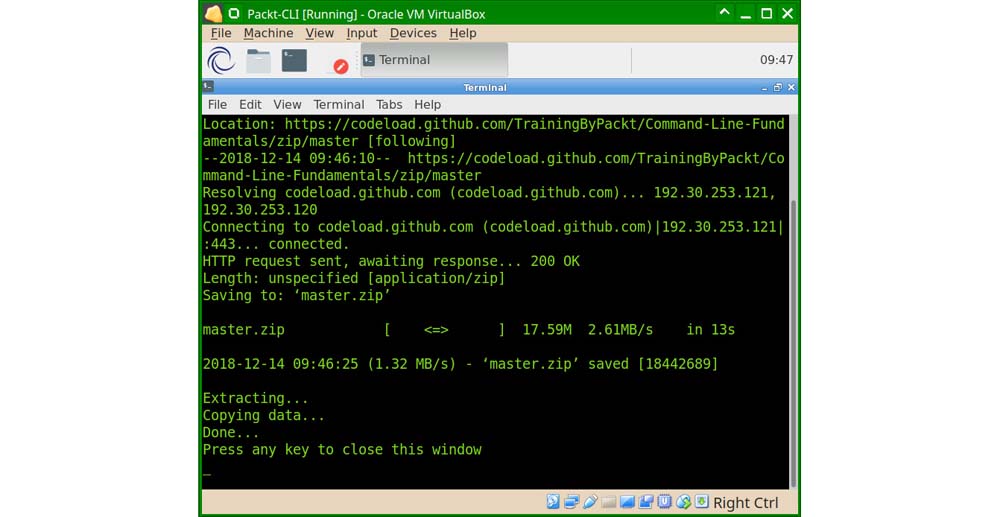Viewport: 1000px width, 517px height.
Task: Shade VirtualBox window with the up-arrow button
Action: pos(724,13)
